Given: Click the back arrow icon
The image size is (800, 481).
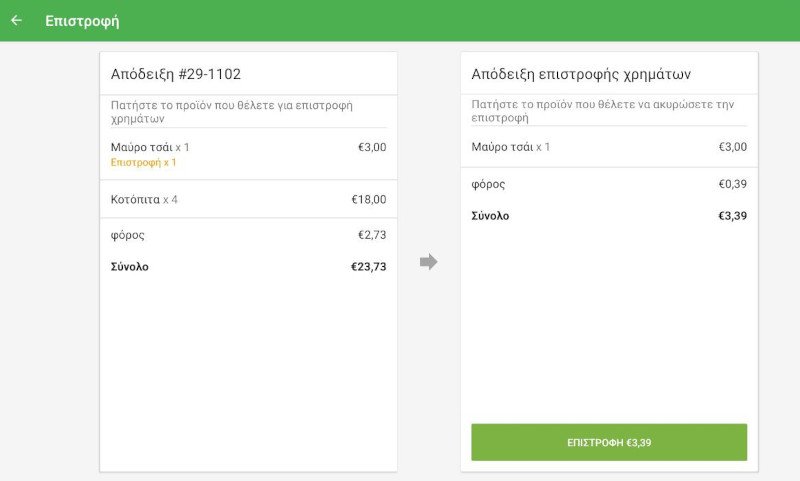Looking at the screenshot, I should point(17,20).
